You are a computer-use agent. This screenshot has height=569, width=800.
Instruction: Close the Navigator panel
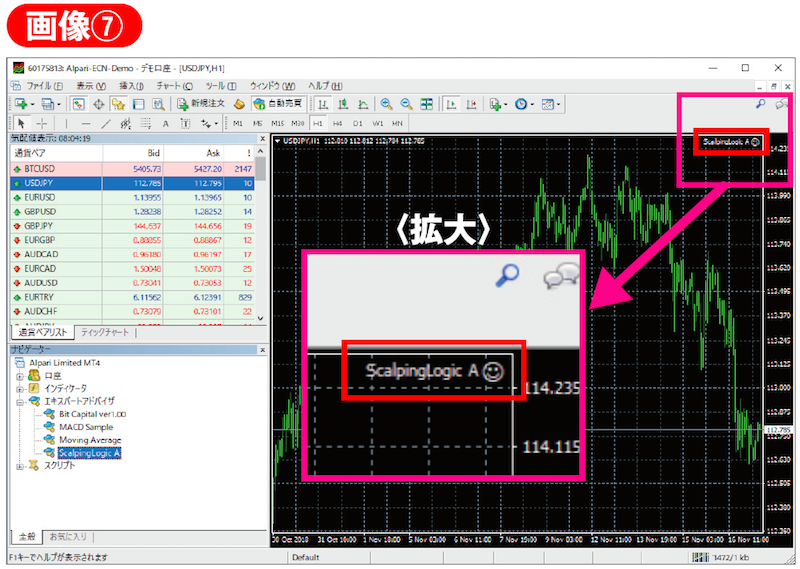coord(263,350)
